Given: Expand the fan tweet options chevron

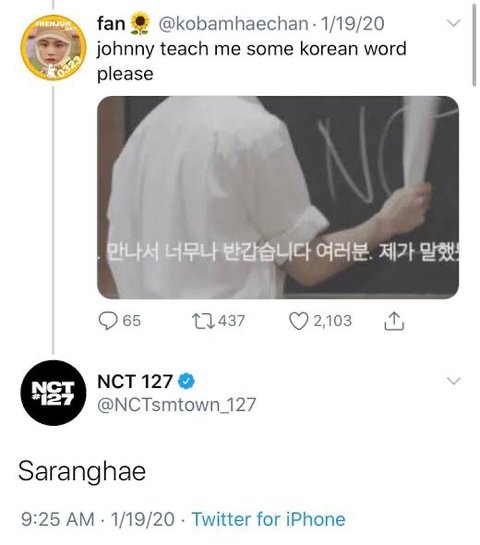Looking at the screenshot, I should pos(453,23).
